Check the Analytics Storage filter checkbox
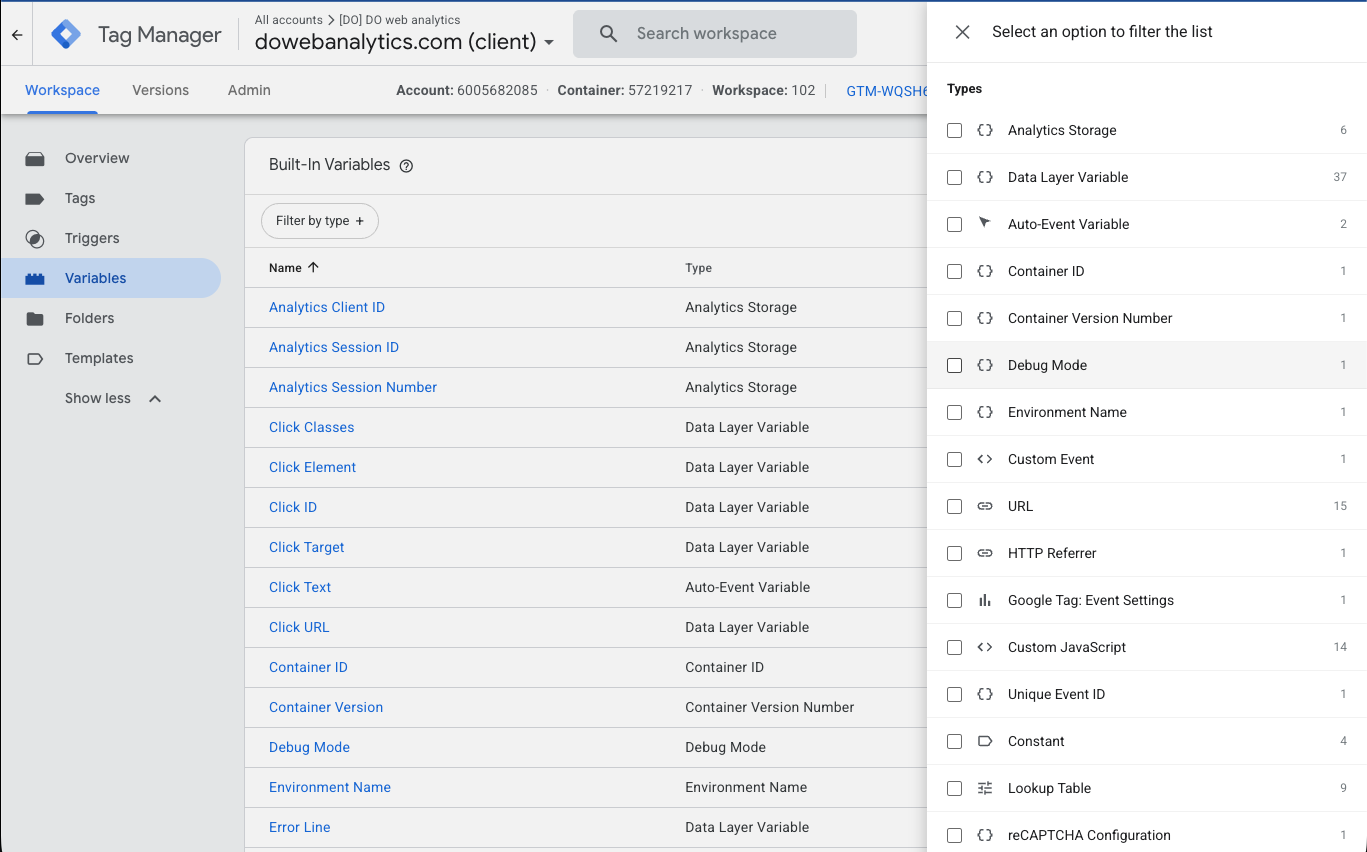Screen dimensions: 1367x852 point(954,130)
